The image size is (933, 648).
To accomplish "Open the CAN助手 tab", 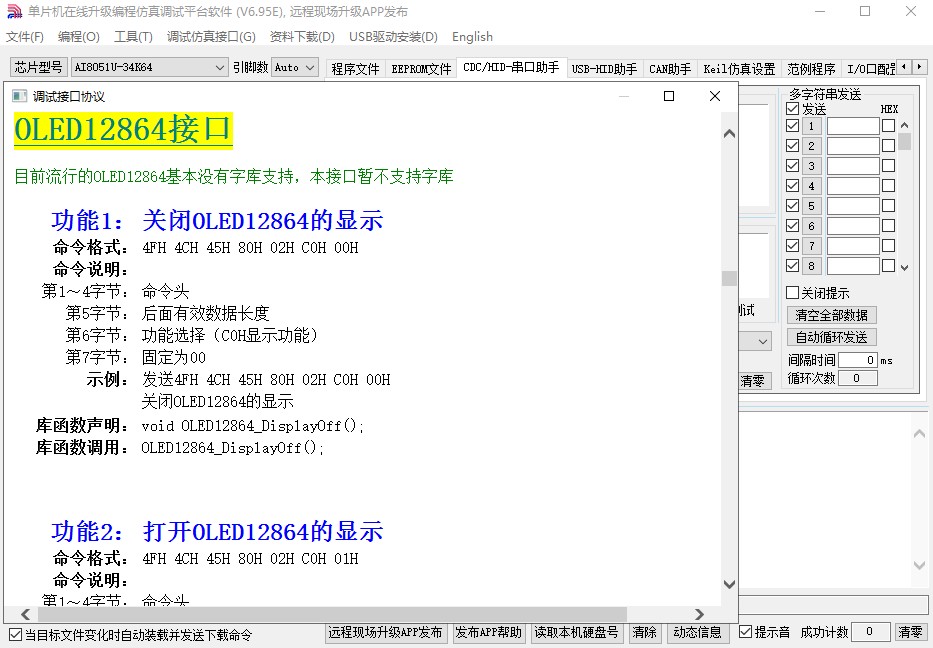I will tap(670, 69).
